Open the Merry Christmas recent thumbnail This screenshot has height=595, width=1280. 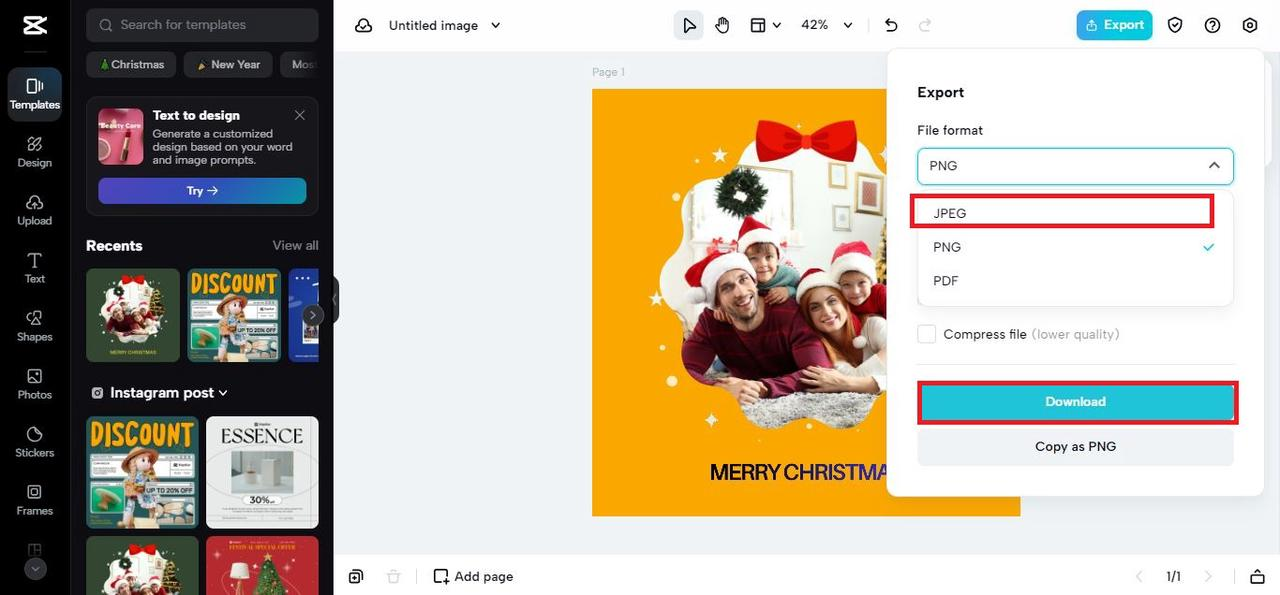(133, 315)
